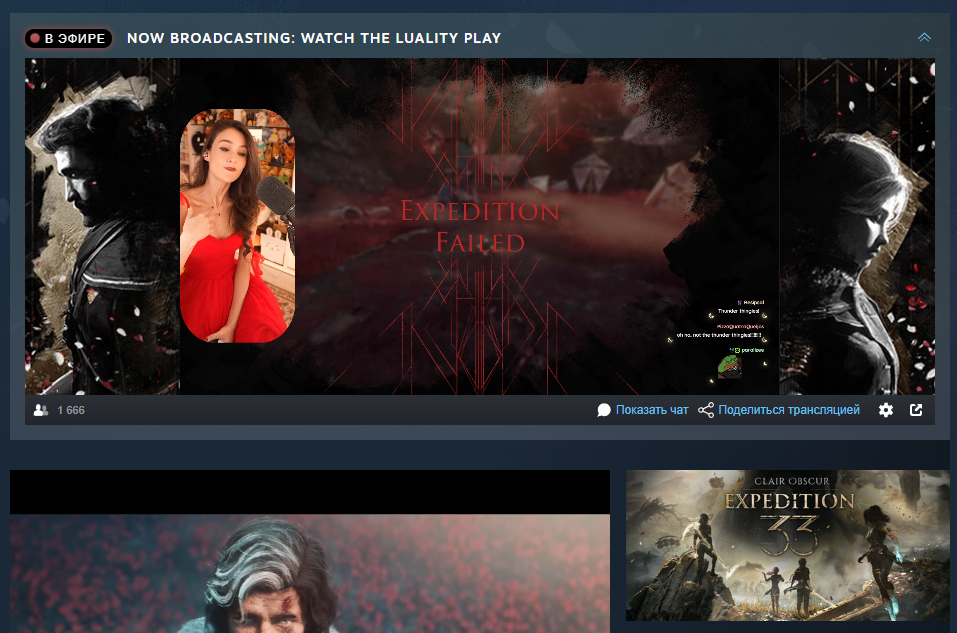Click the viewers icon beside 1 666

[41, 410]
